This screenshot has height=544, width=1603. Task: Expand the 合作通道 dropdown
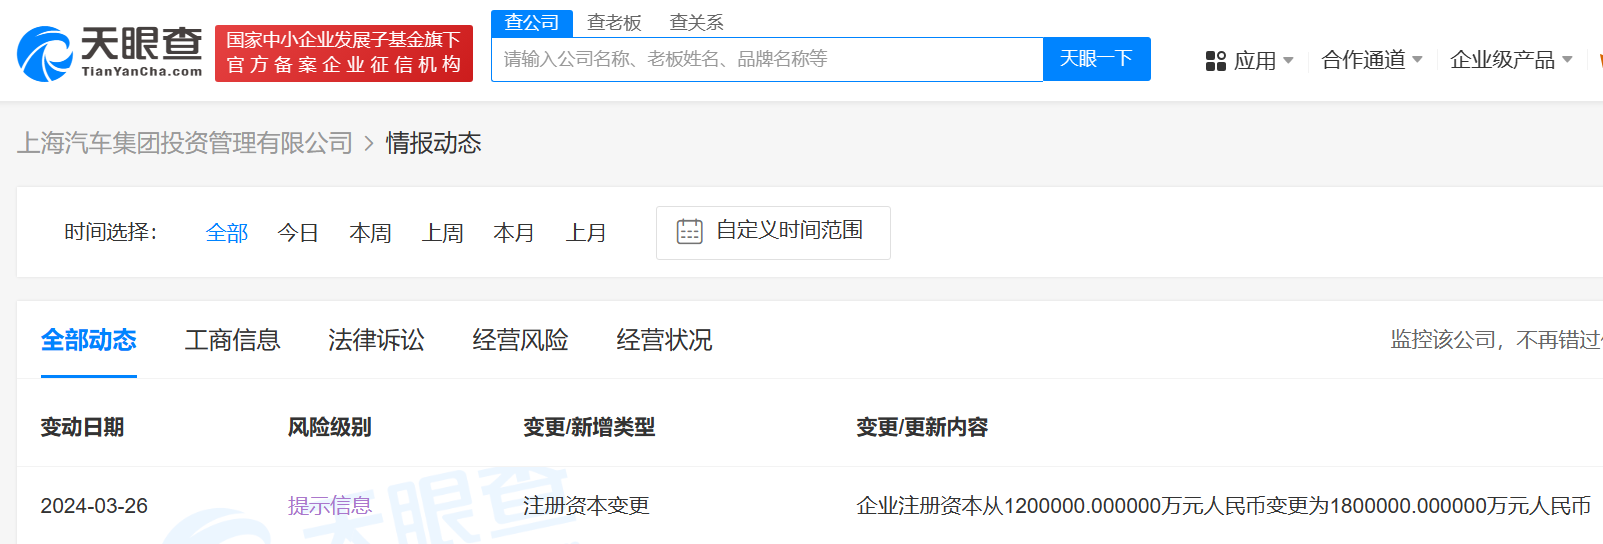pyautogui.click(x=1371, y=60)
